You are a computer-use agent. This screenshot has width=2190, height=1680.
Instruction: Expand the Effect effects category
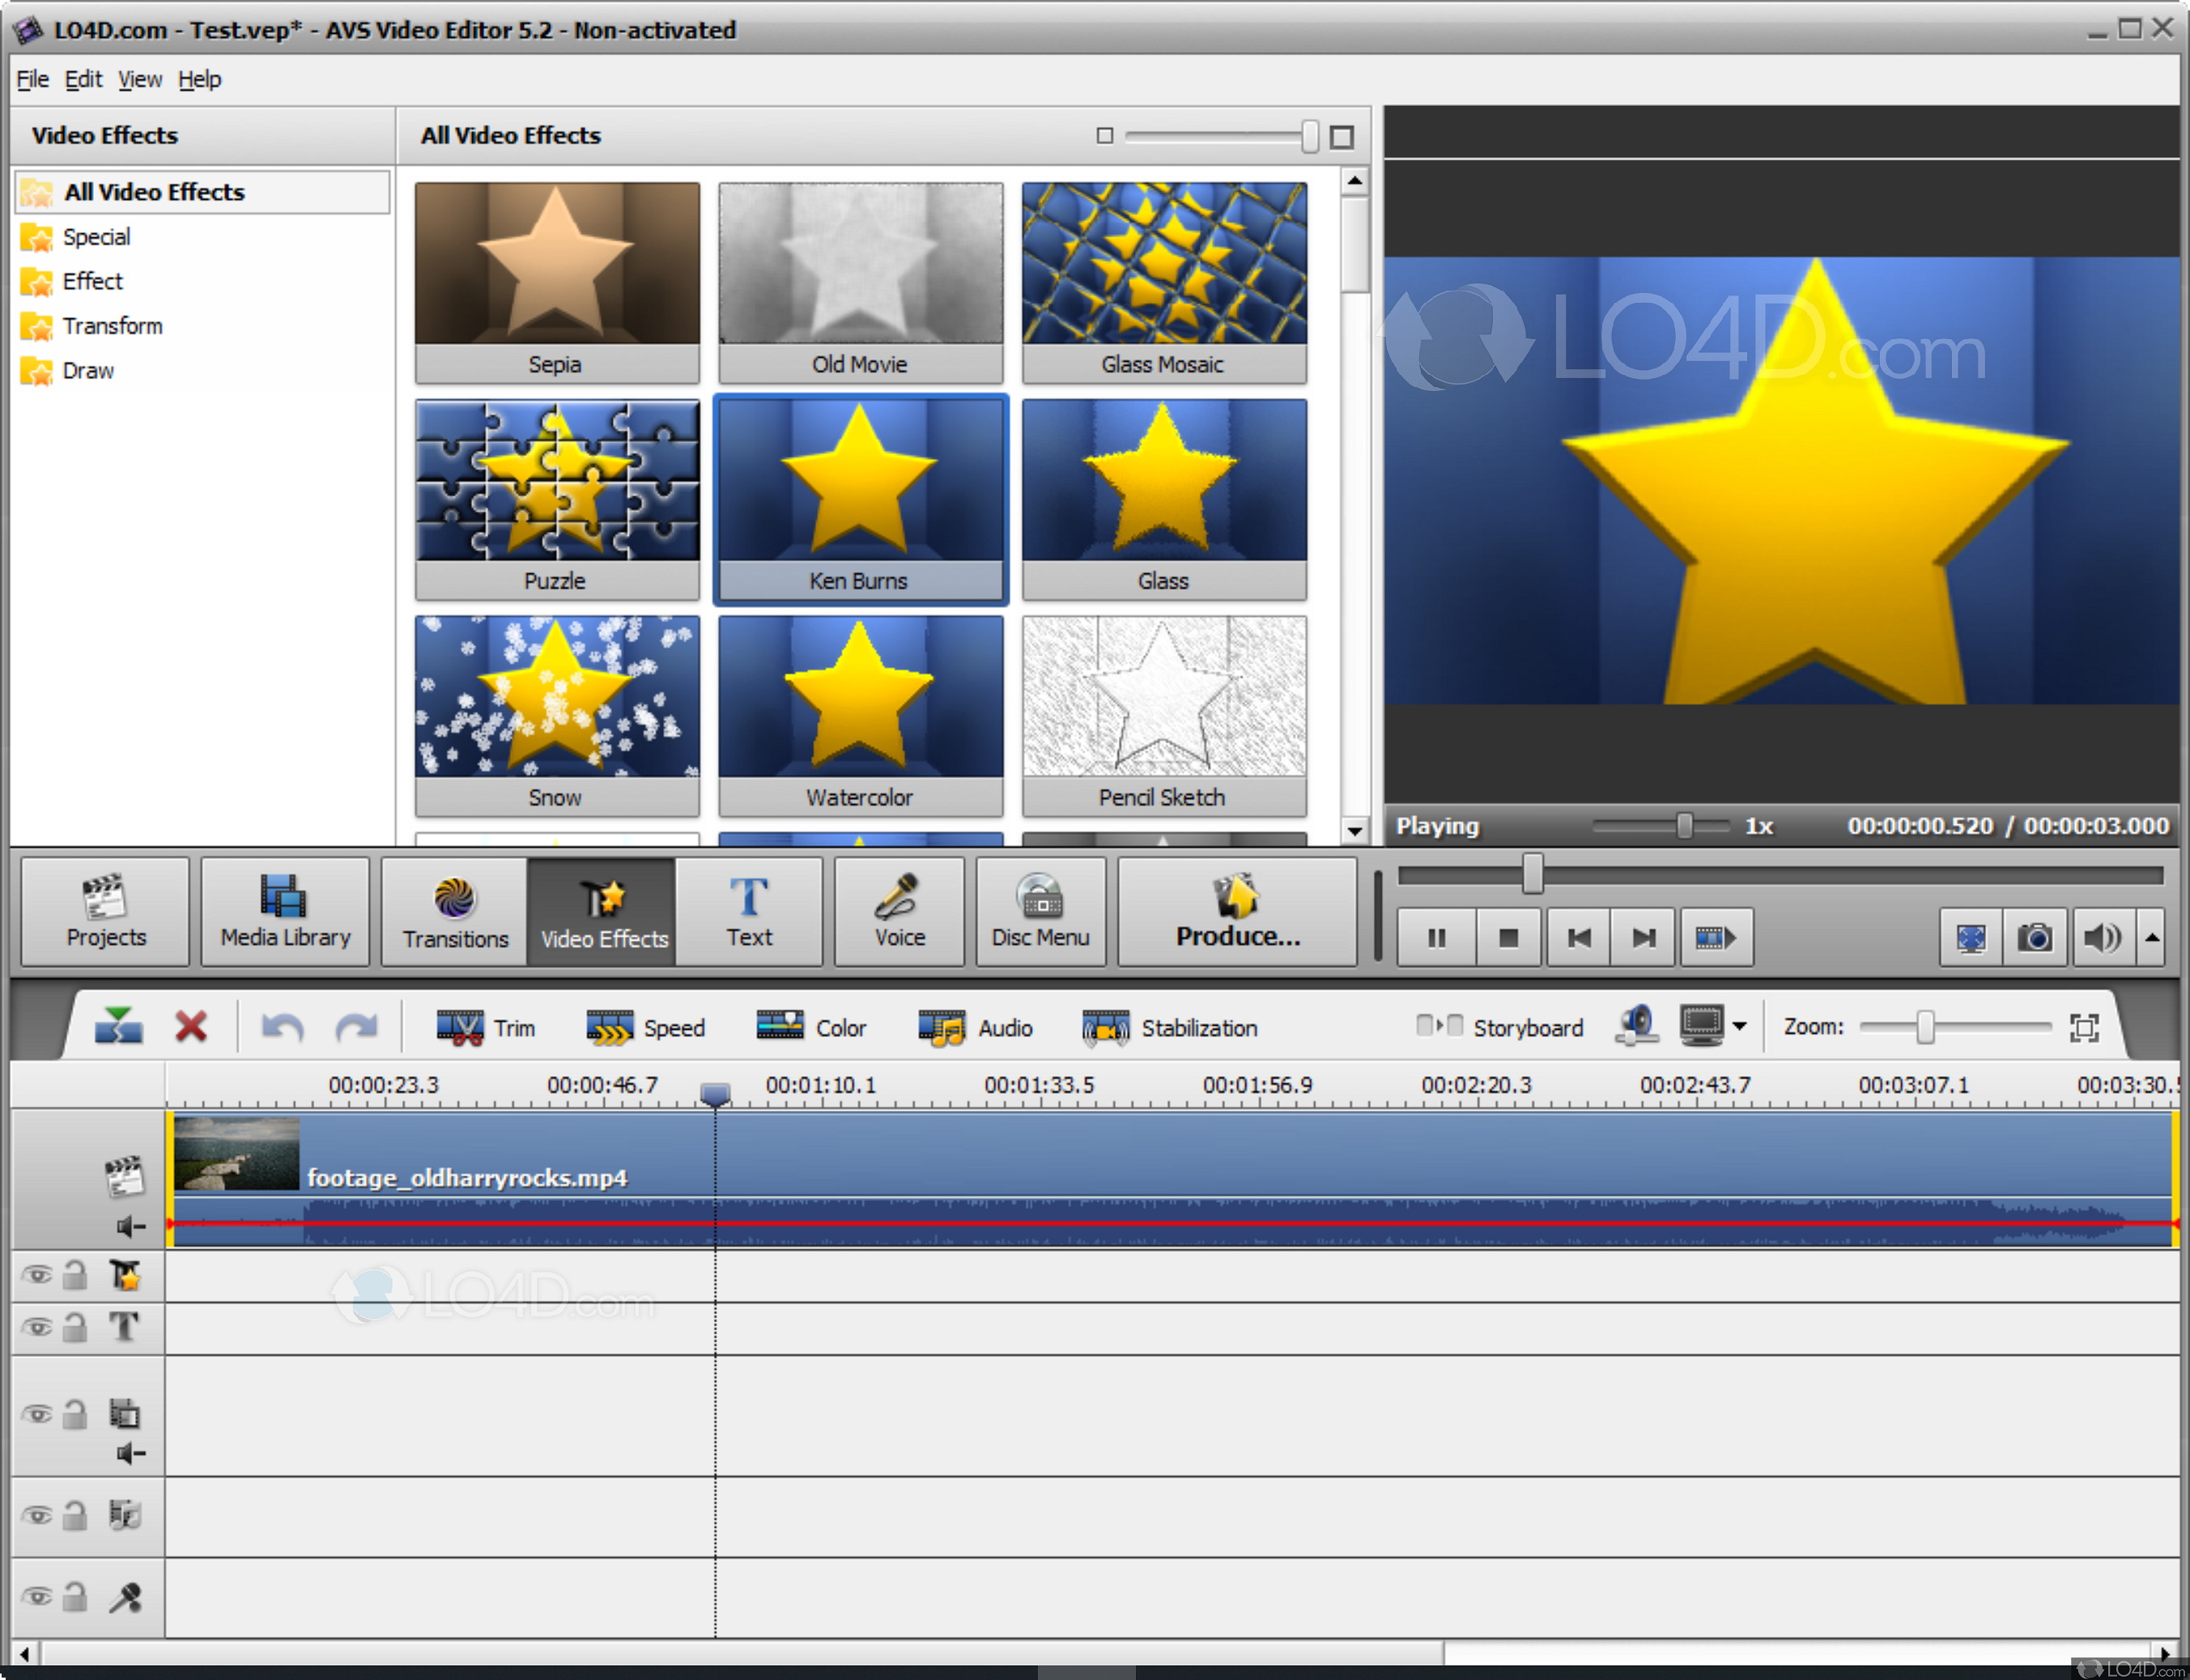[92, 281]
